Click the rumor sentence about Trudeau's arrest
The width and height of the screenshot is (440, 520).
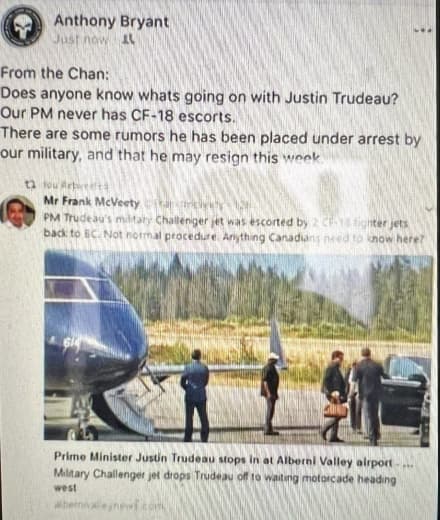click(210, 146)
